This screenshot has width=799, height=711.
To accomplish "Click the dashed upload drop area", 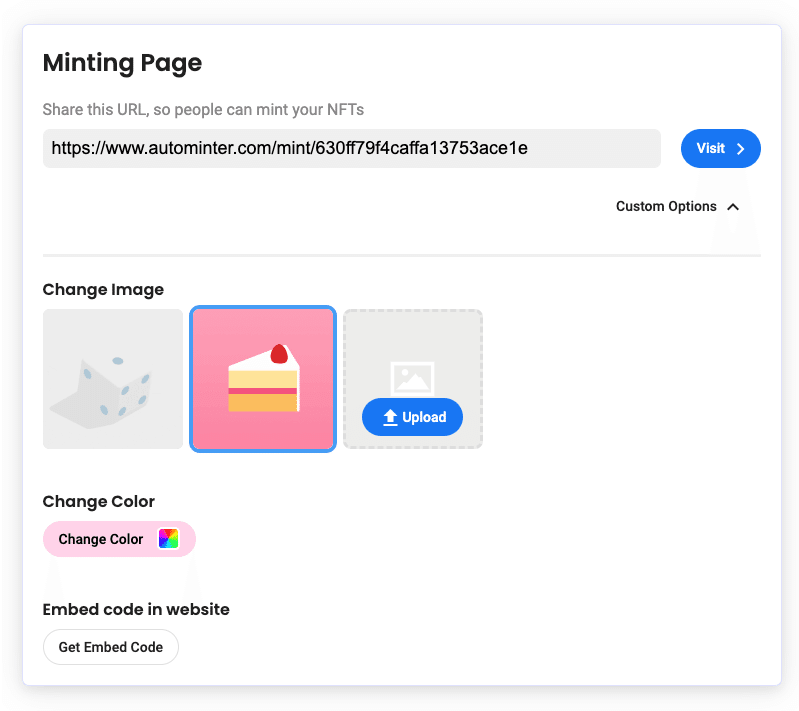I will click(x=413, y=379).
